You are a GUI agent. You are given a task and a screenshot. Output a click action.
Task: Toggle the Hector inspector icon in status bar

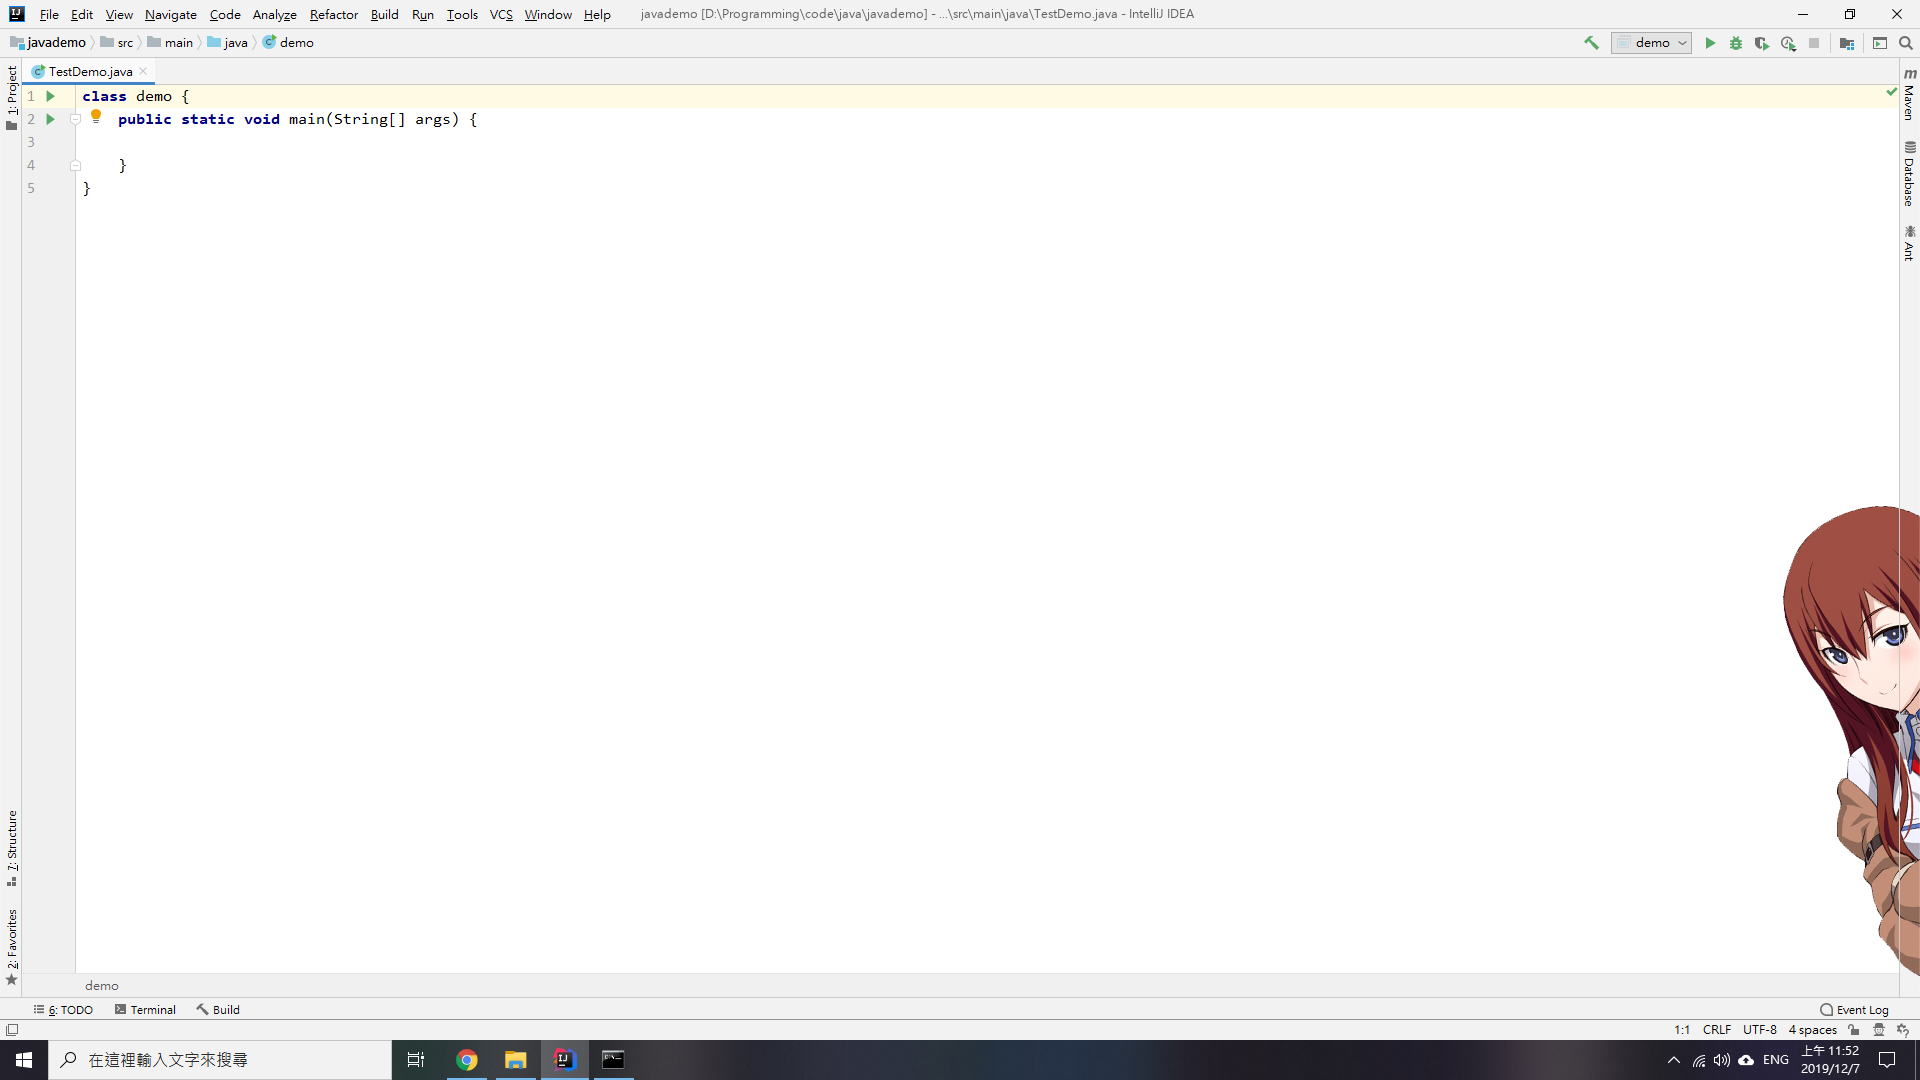click(x=1879, y=1029)
